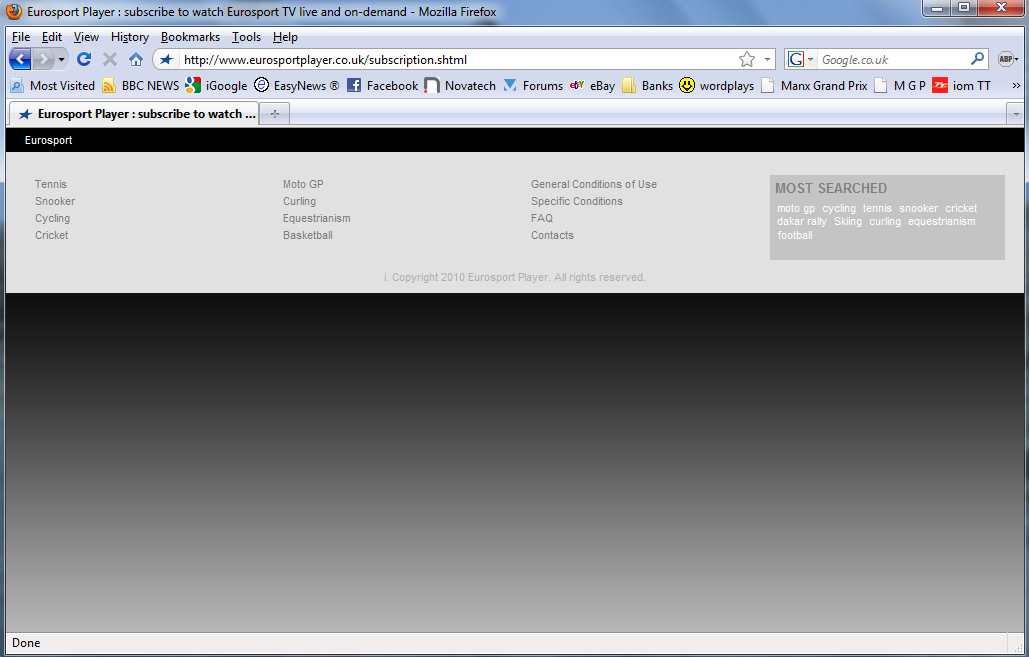Reload the current page
Viewport: 1029px width, 657px height.
(x=83, y=59)
